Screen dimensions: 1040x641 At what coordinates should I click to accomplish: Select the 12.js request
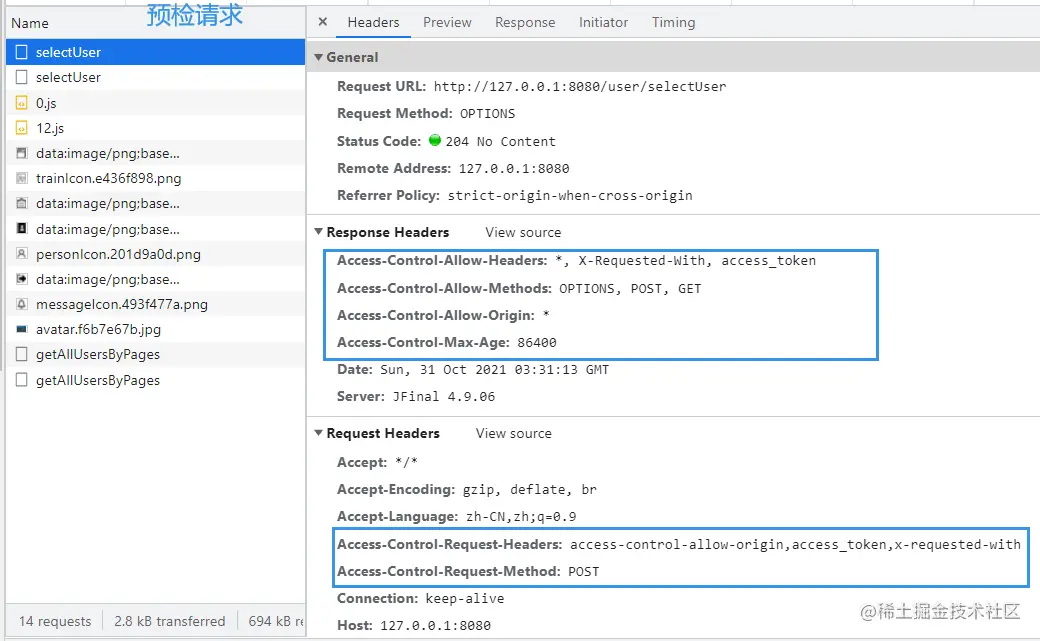(x=155, y=129)
